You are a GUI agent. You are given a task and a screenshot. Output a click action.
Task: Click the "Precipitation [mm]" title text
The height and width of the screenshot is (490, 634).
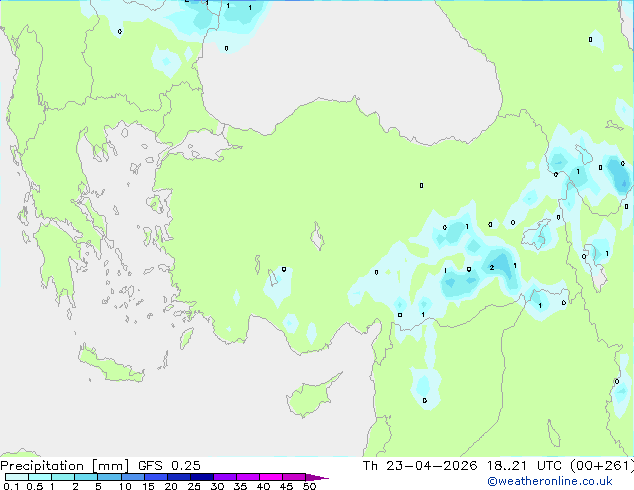[x=64, y=466]
